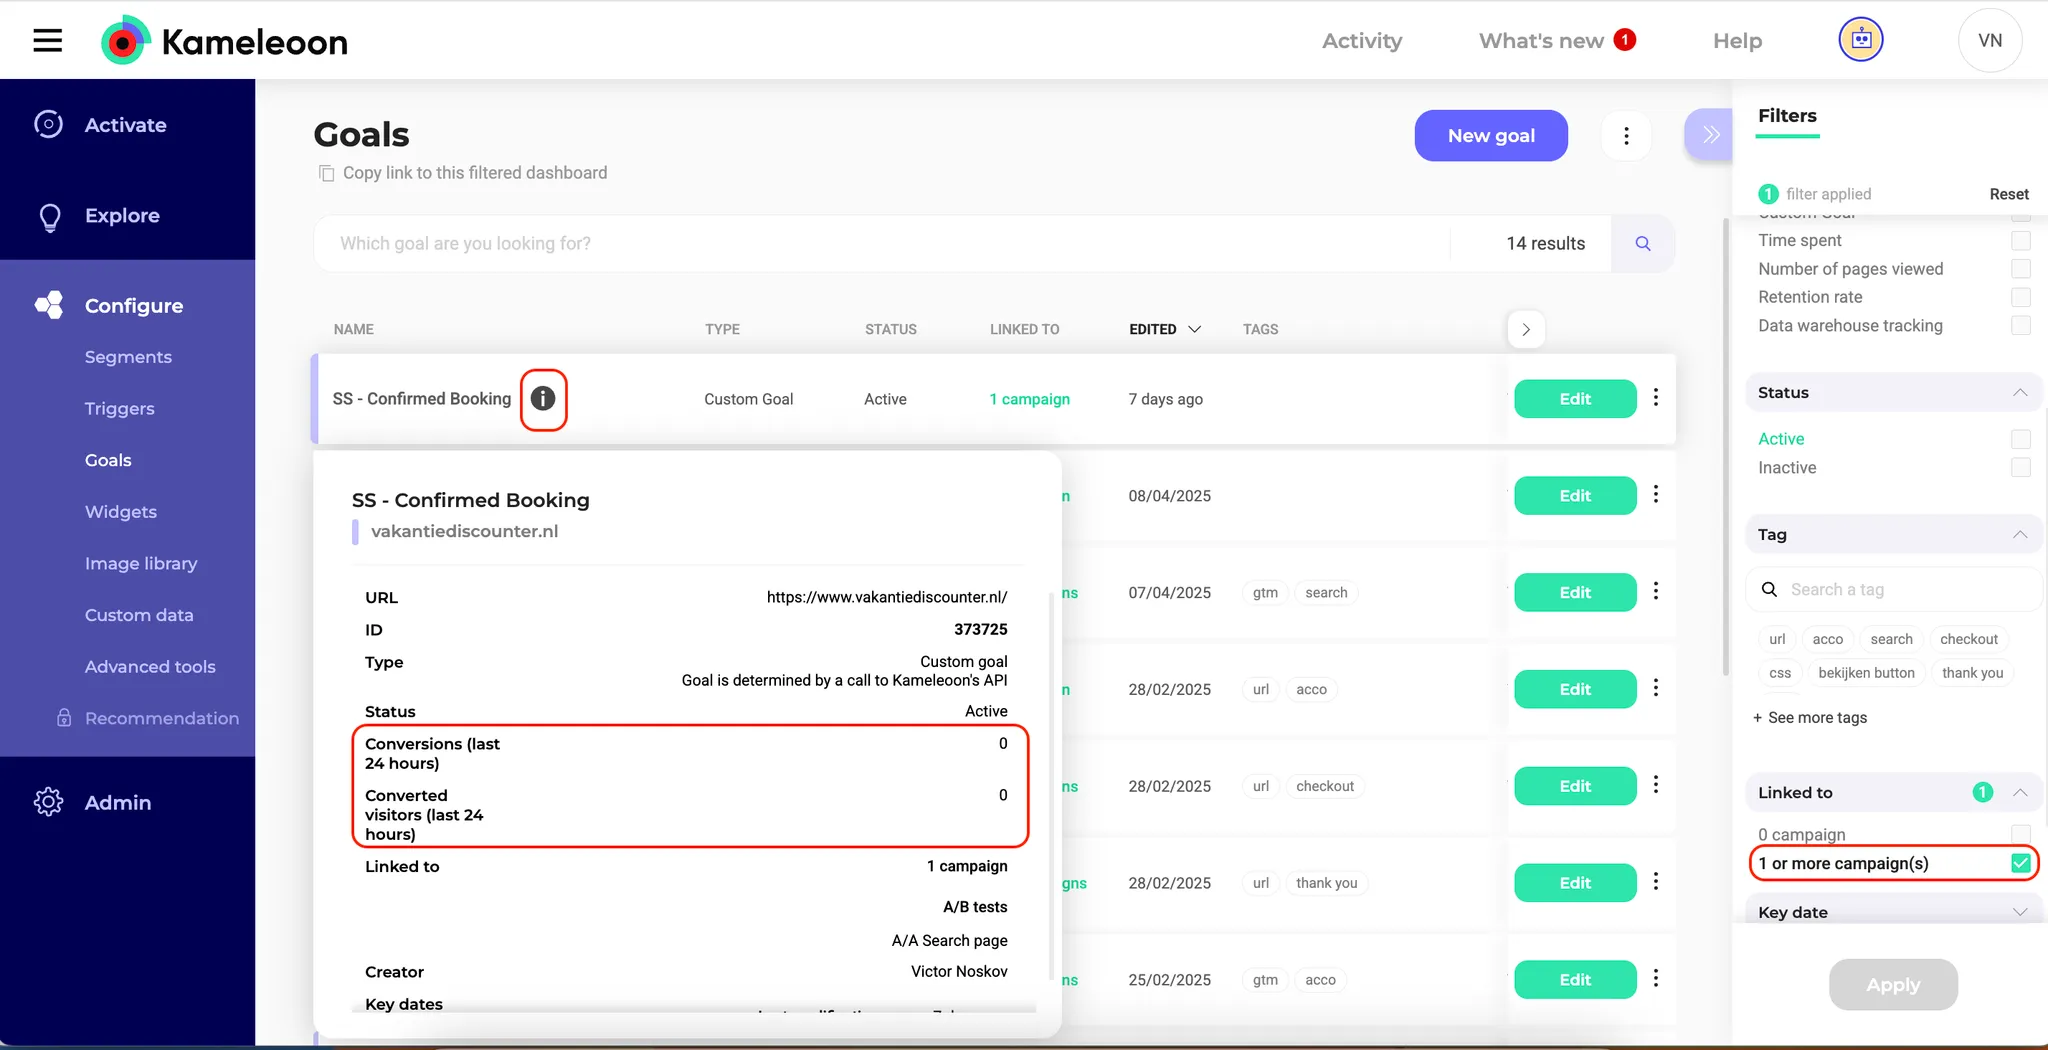Tick the Inactive status checkbox
This screenshot has height=1050, width=2048.
pos(2020,468)
